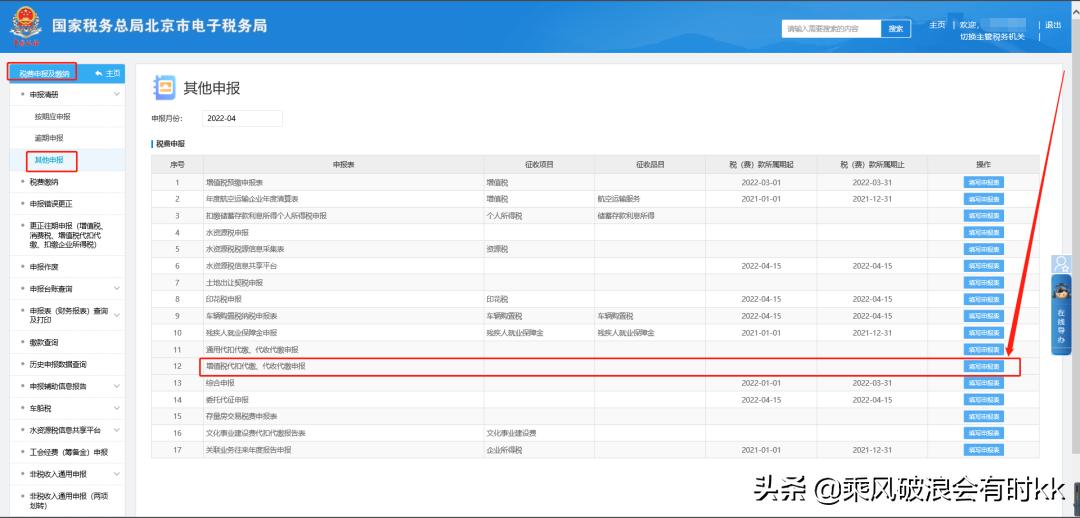Click 填写申报表 for 关联业务往来年度报告申报
Image resolution: width=1080 pixels, height=518 pixels.
coord(984,449)
